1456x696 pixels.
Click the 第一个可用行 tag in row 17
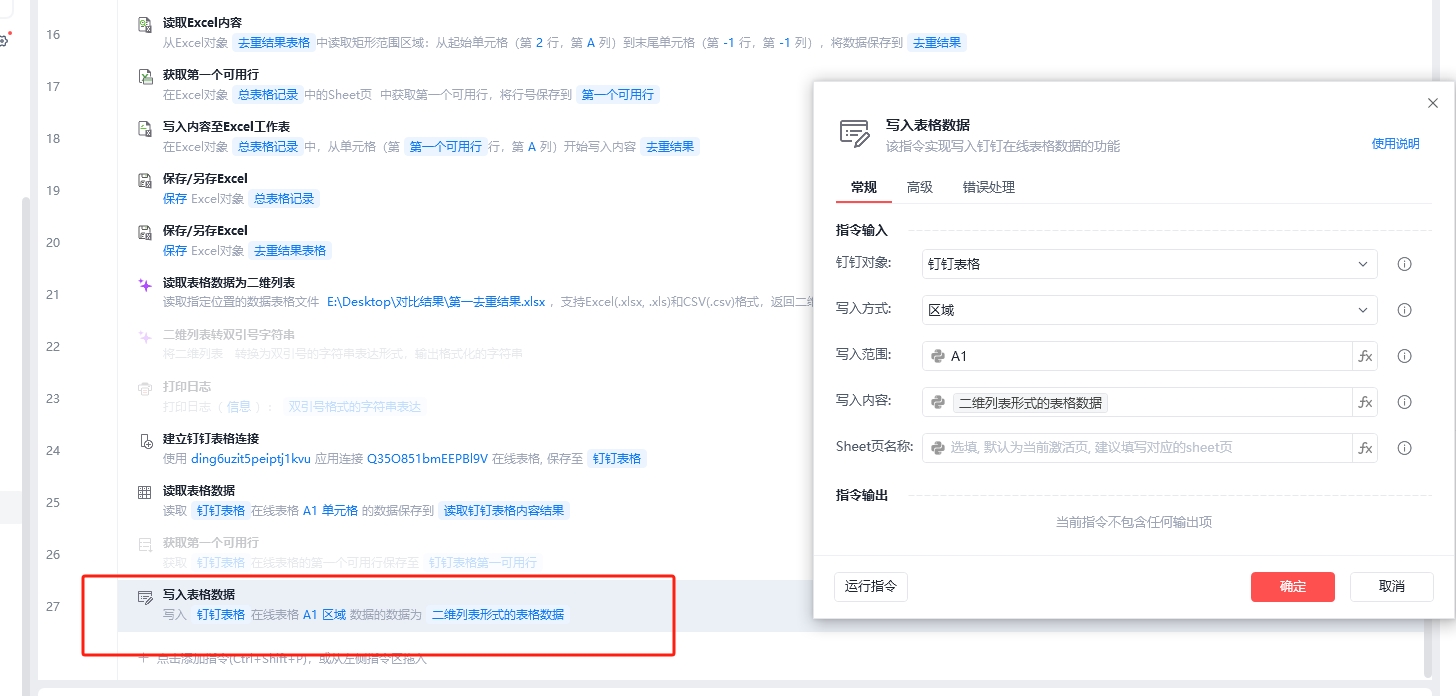[x=618, y=94]
